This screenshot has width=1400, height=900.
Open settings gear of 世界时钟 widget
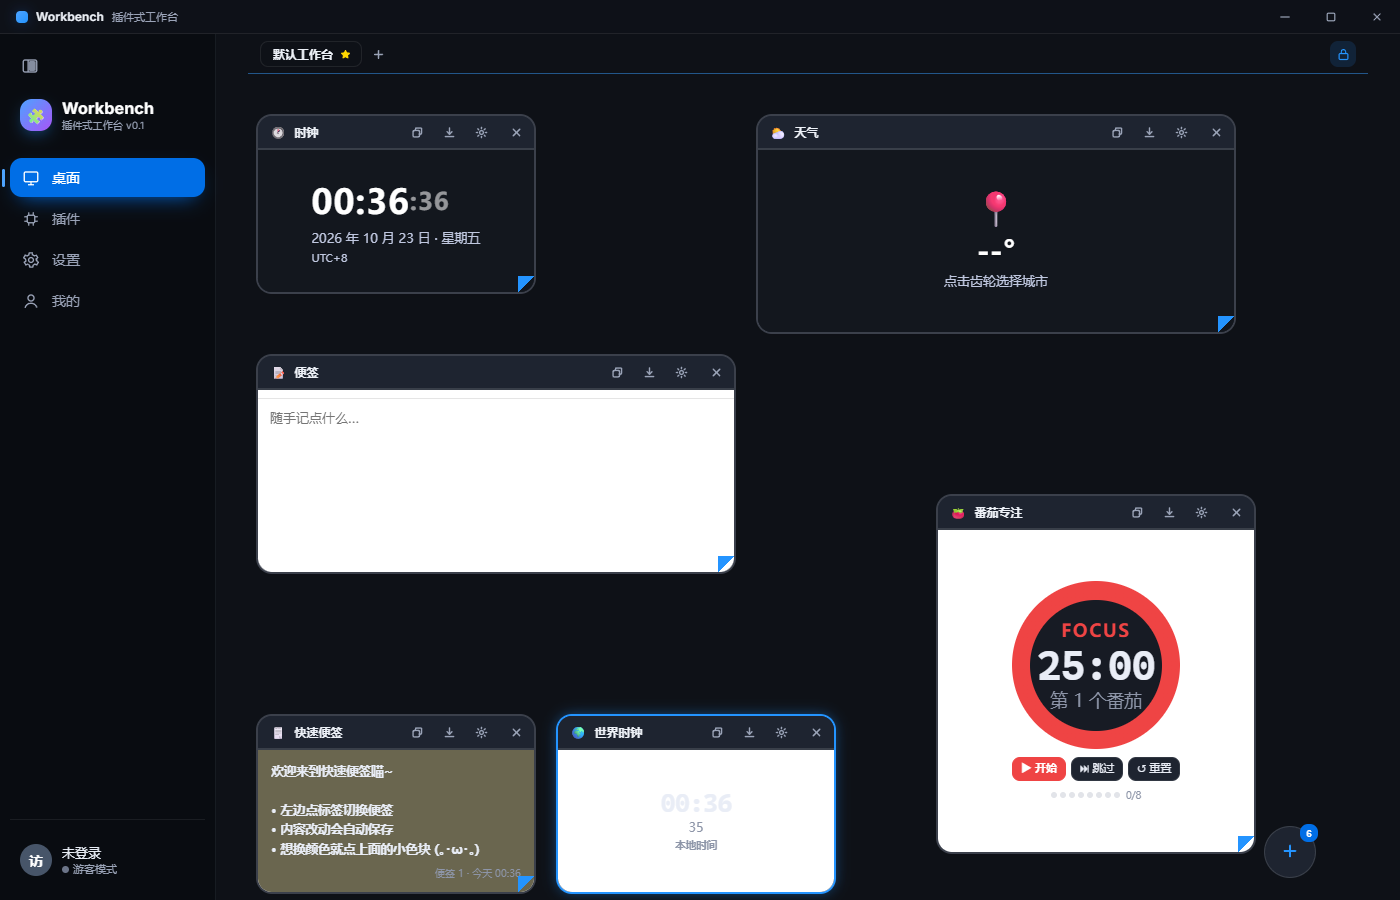(x=781, y=733)
